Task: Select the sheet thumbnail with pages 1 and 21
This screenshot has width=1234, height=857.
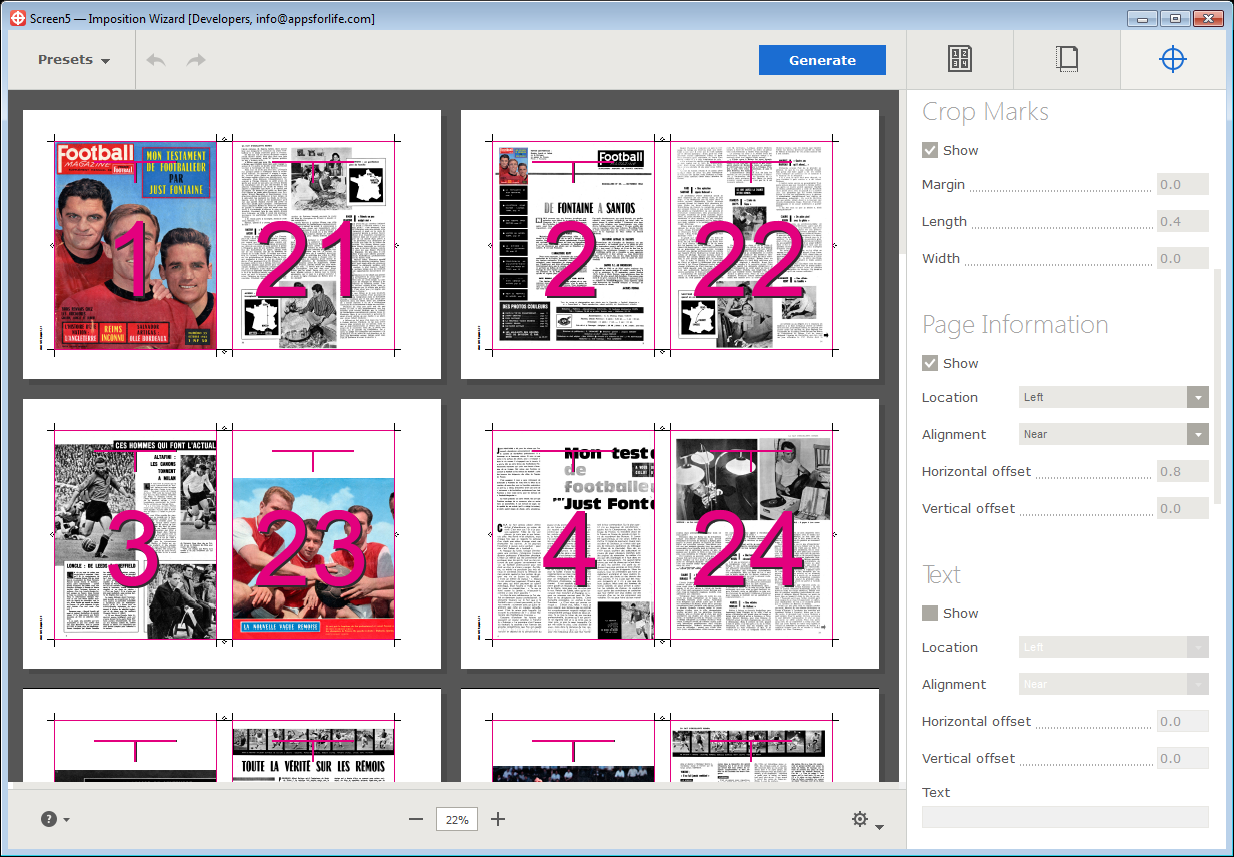Action: tap(232, 245)
